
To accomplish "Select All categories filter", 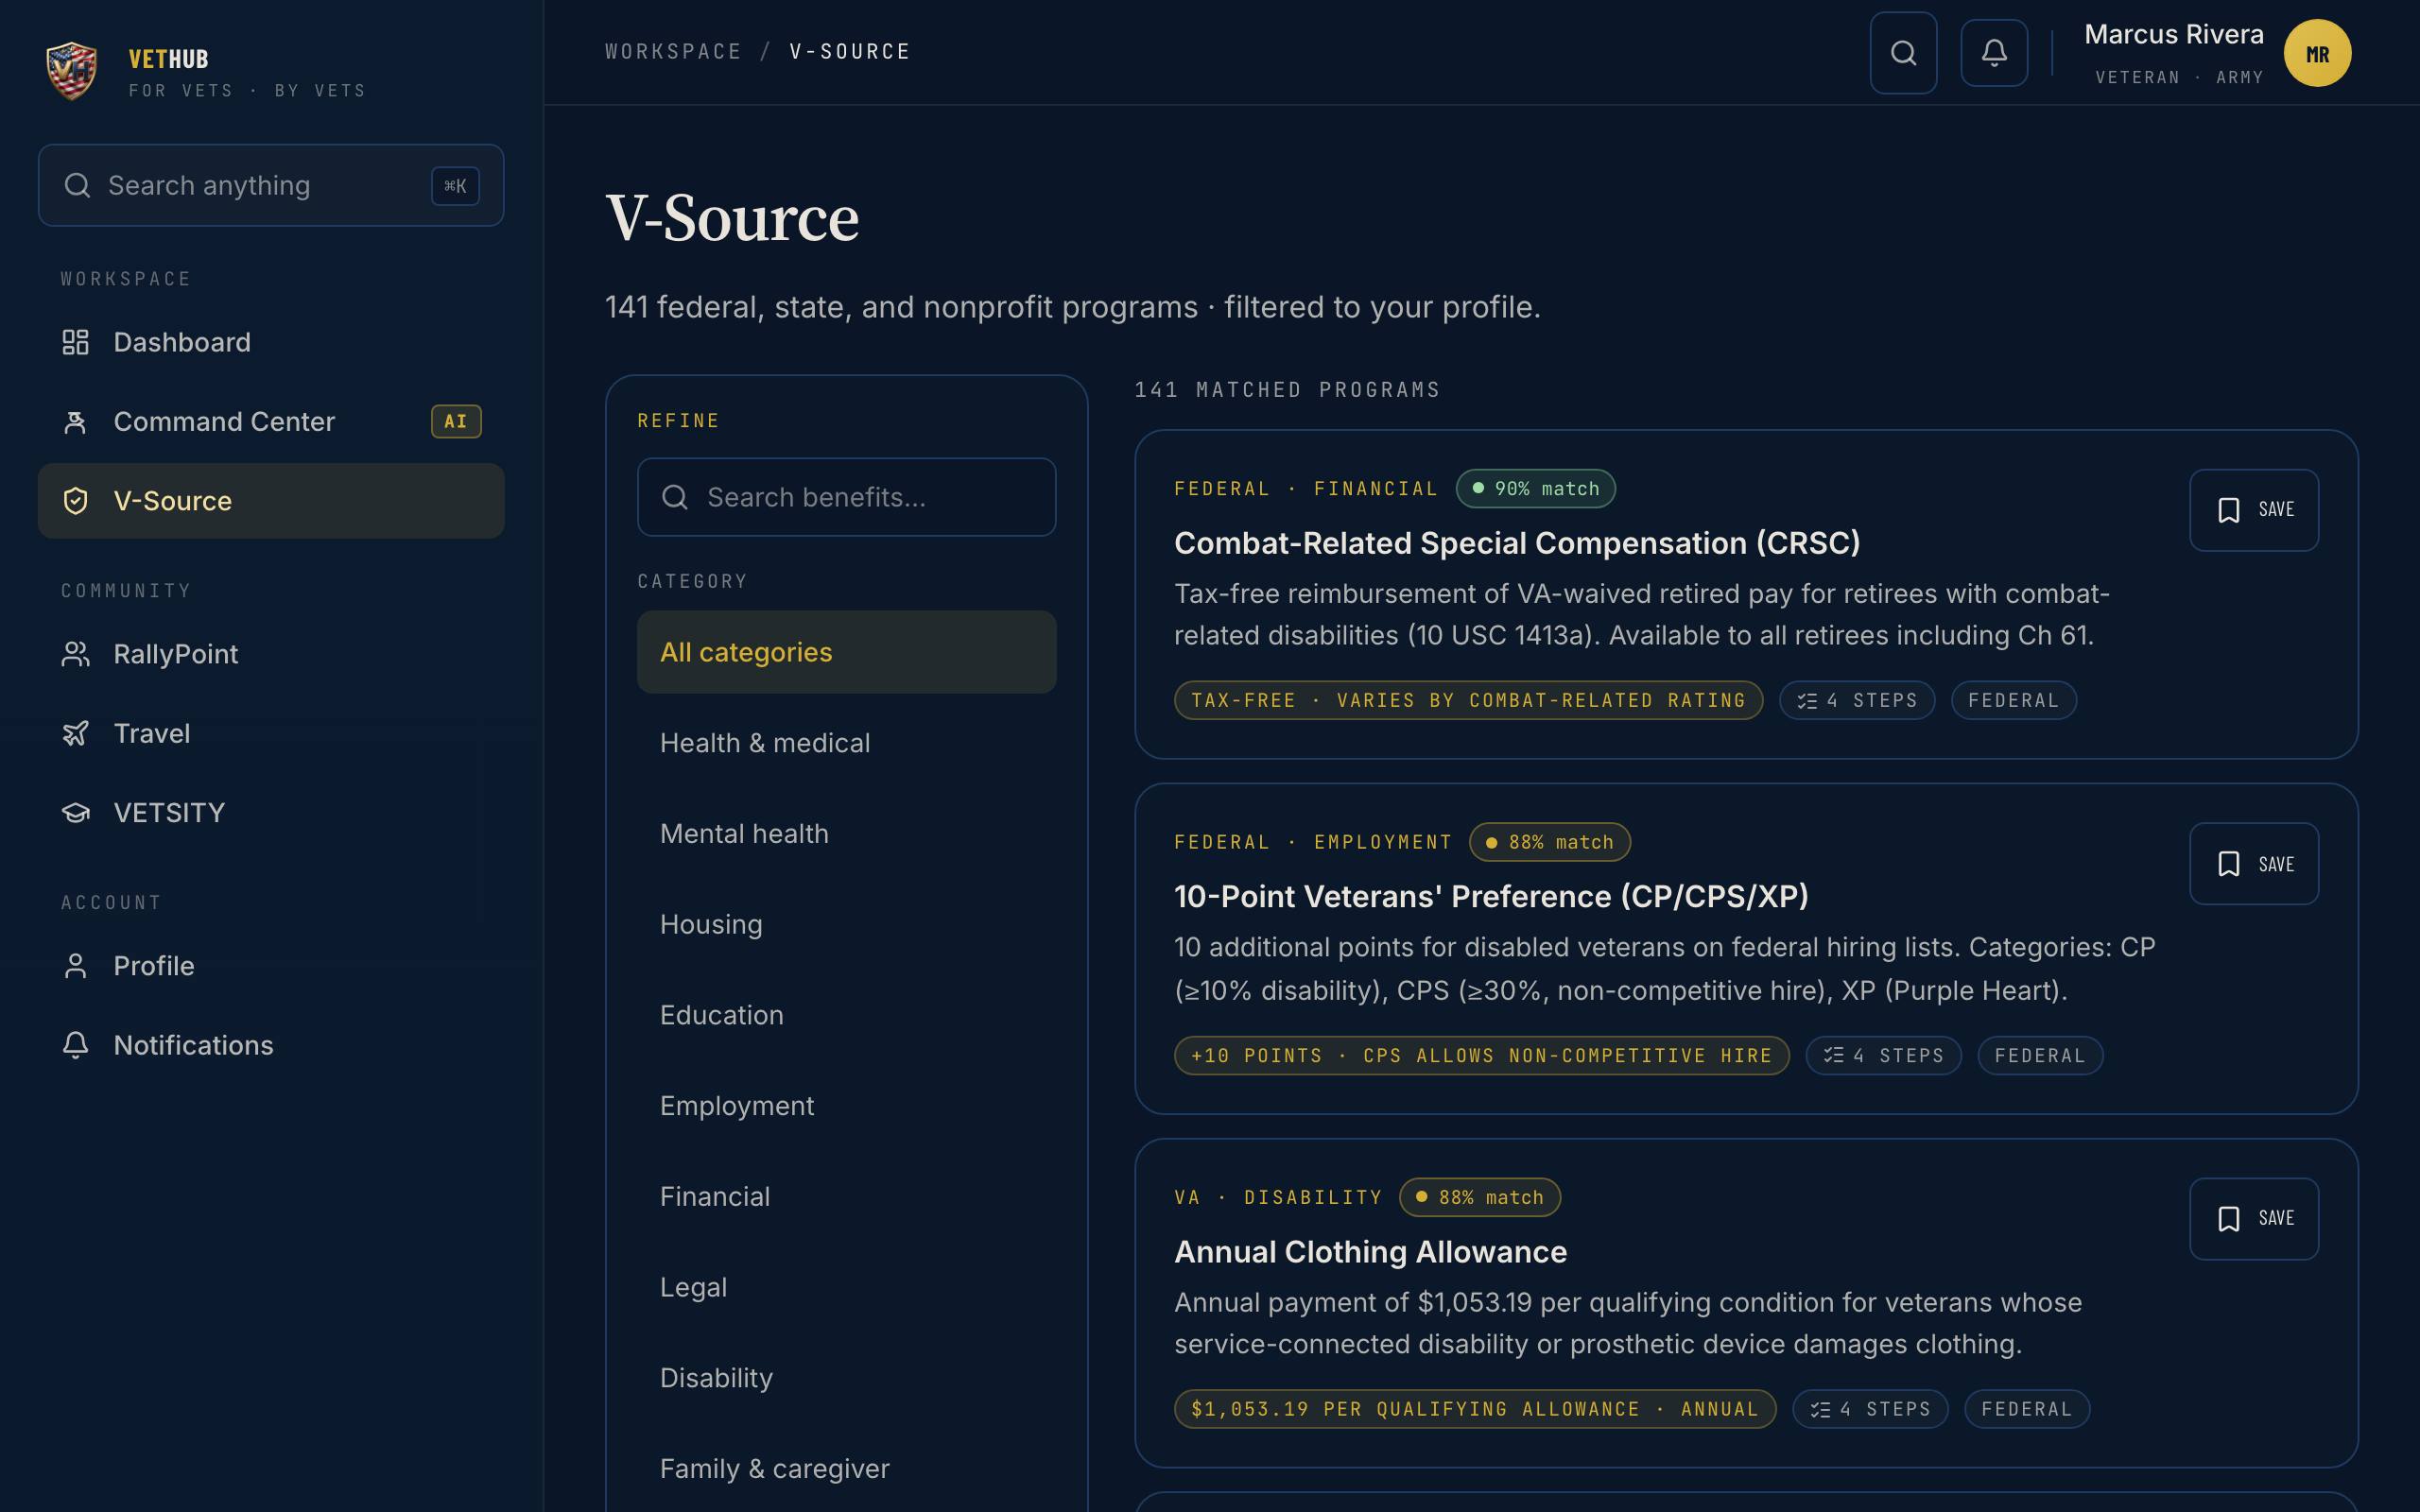I will point(847,652).
